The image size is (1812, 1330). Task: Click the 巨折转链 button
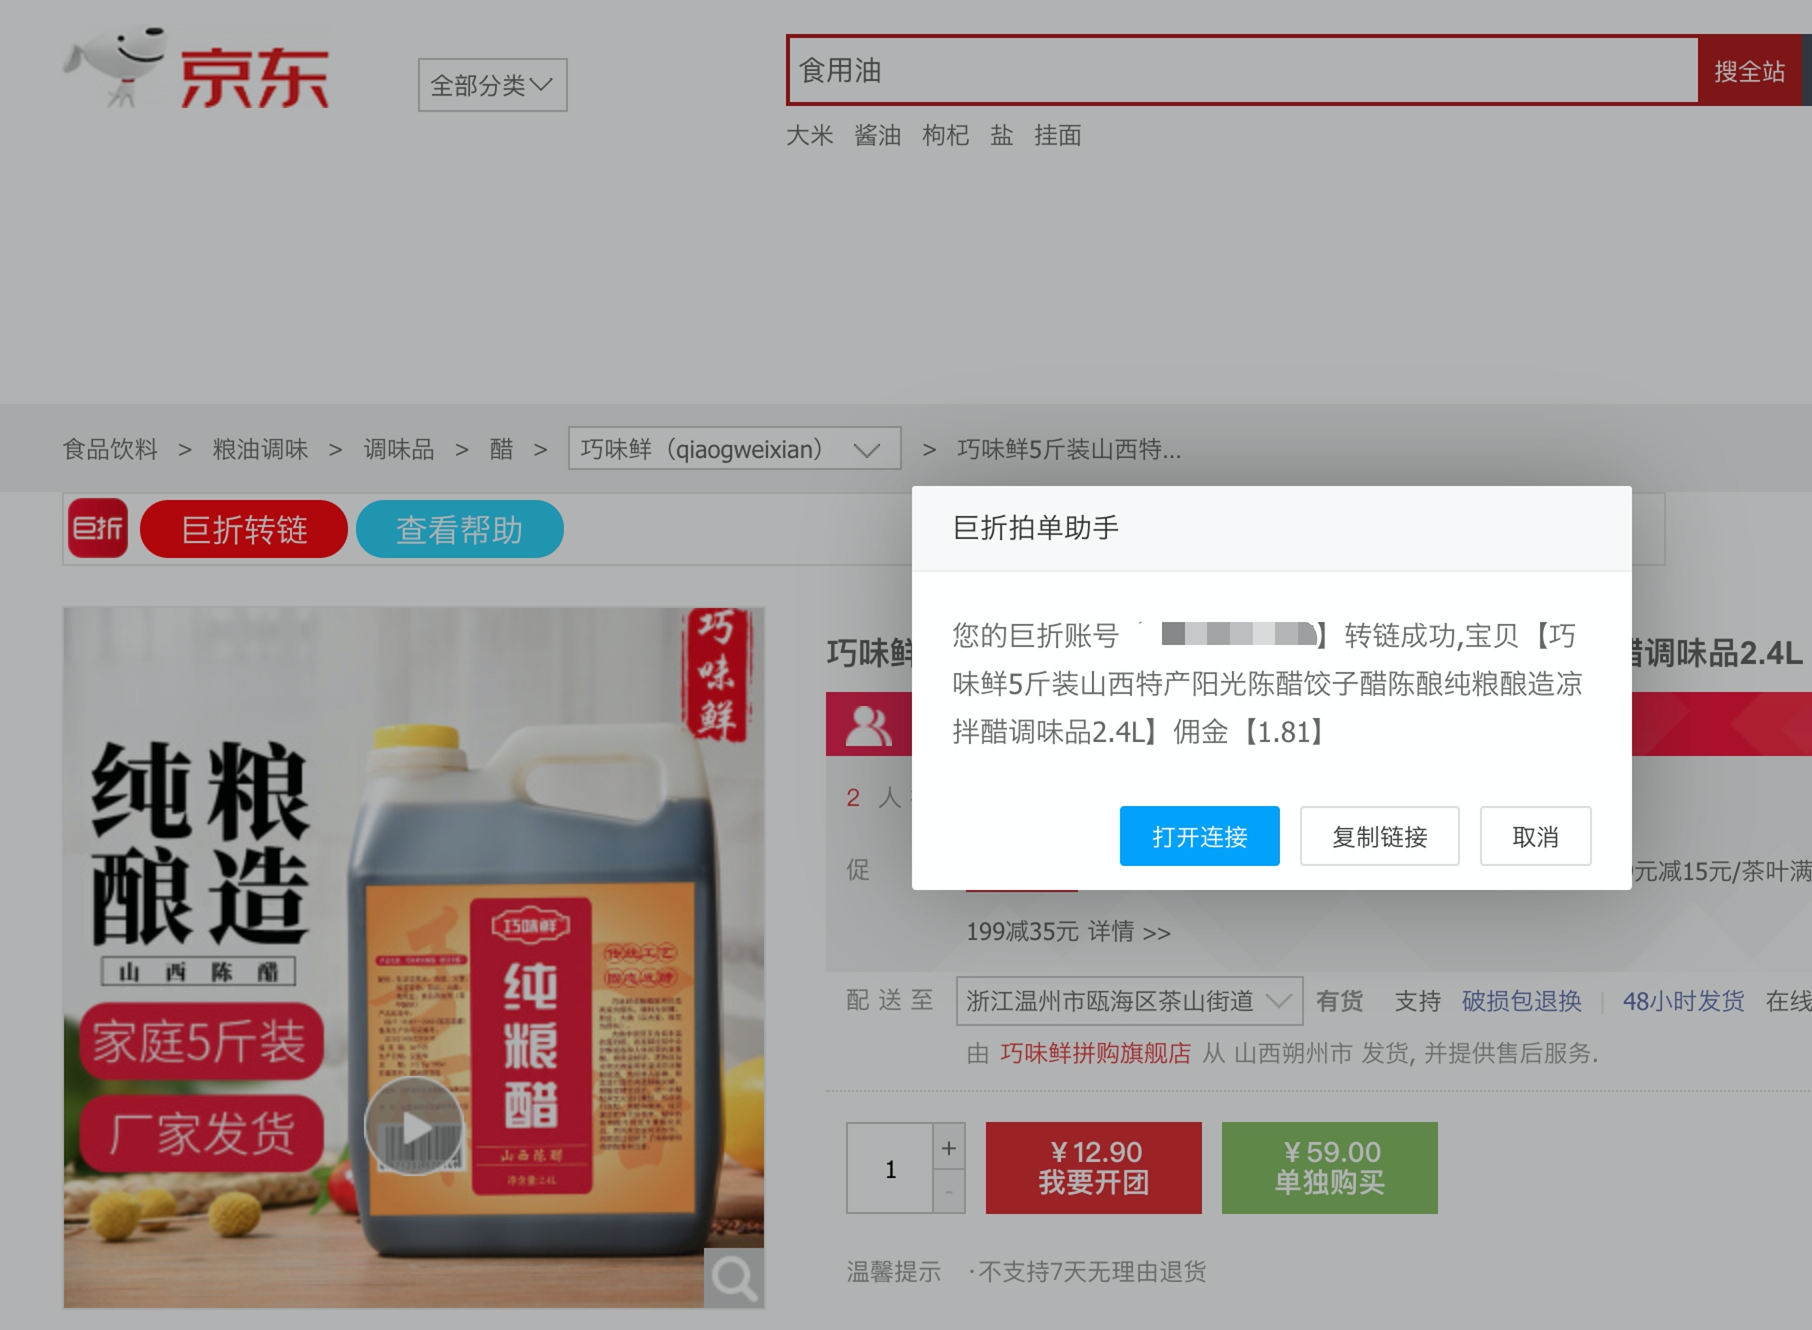244,529
